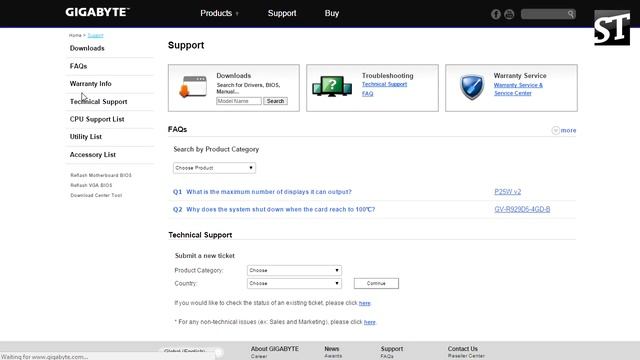640x360 pixels.
Task: Open Reflash Motherboard BIOS link
Action: [101, 175]
